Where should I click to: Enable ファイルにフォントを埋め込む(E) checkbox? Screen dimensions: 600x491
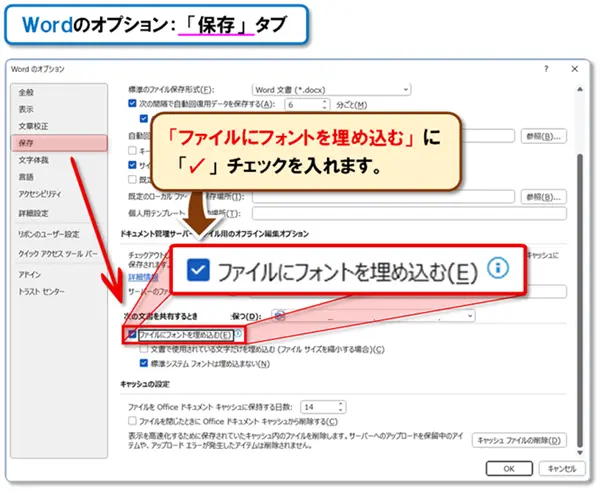click(x=132, y=334)
